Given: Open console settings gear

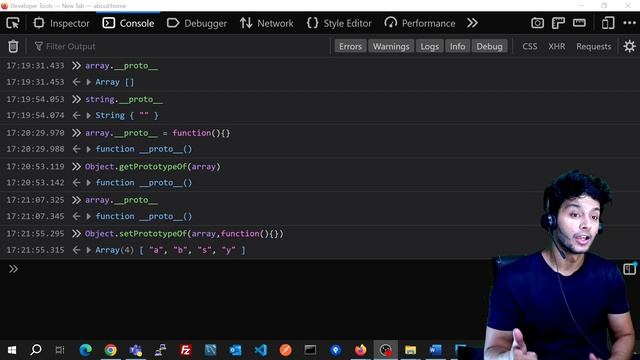Looking at the screenshot, I should tap(629, 46).
